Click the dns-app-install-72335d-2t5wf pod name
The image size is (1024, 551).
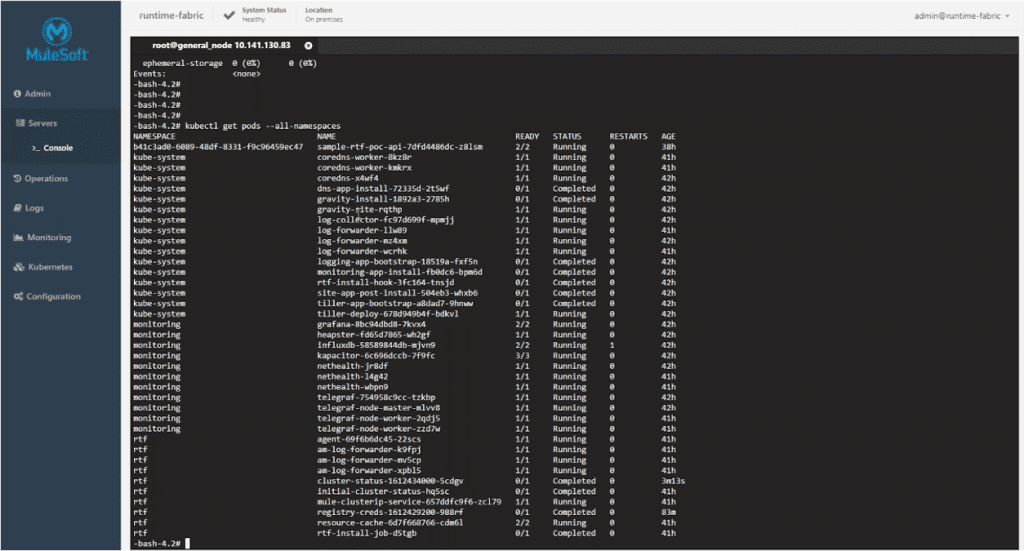tap(383, 189)
